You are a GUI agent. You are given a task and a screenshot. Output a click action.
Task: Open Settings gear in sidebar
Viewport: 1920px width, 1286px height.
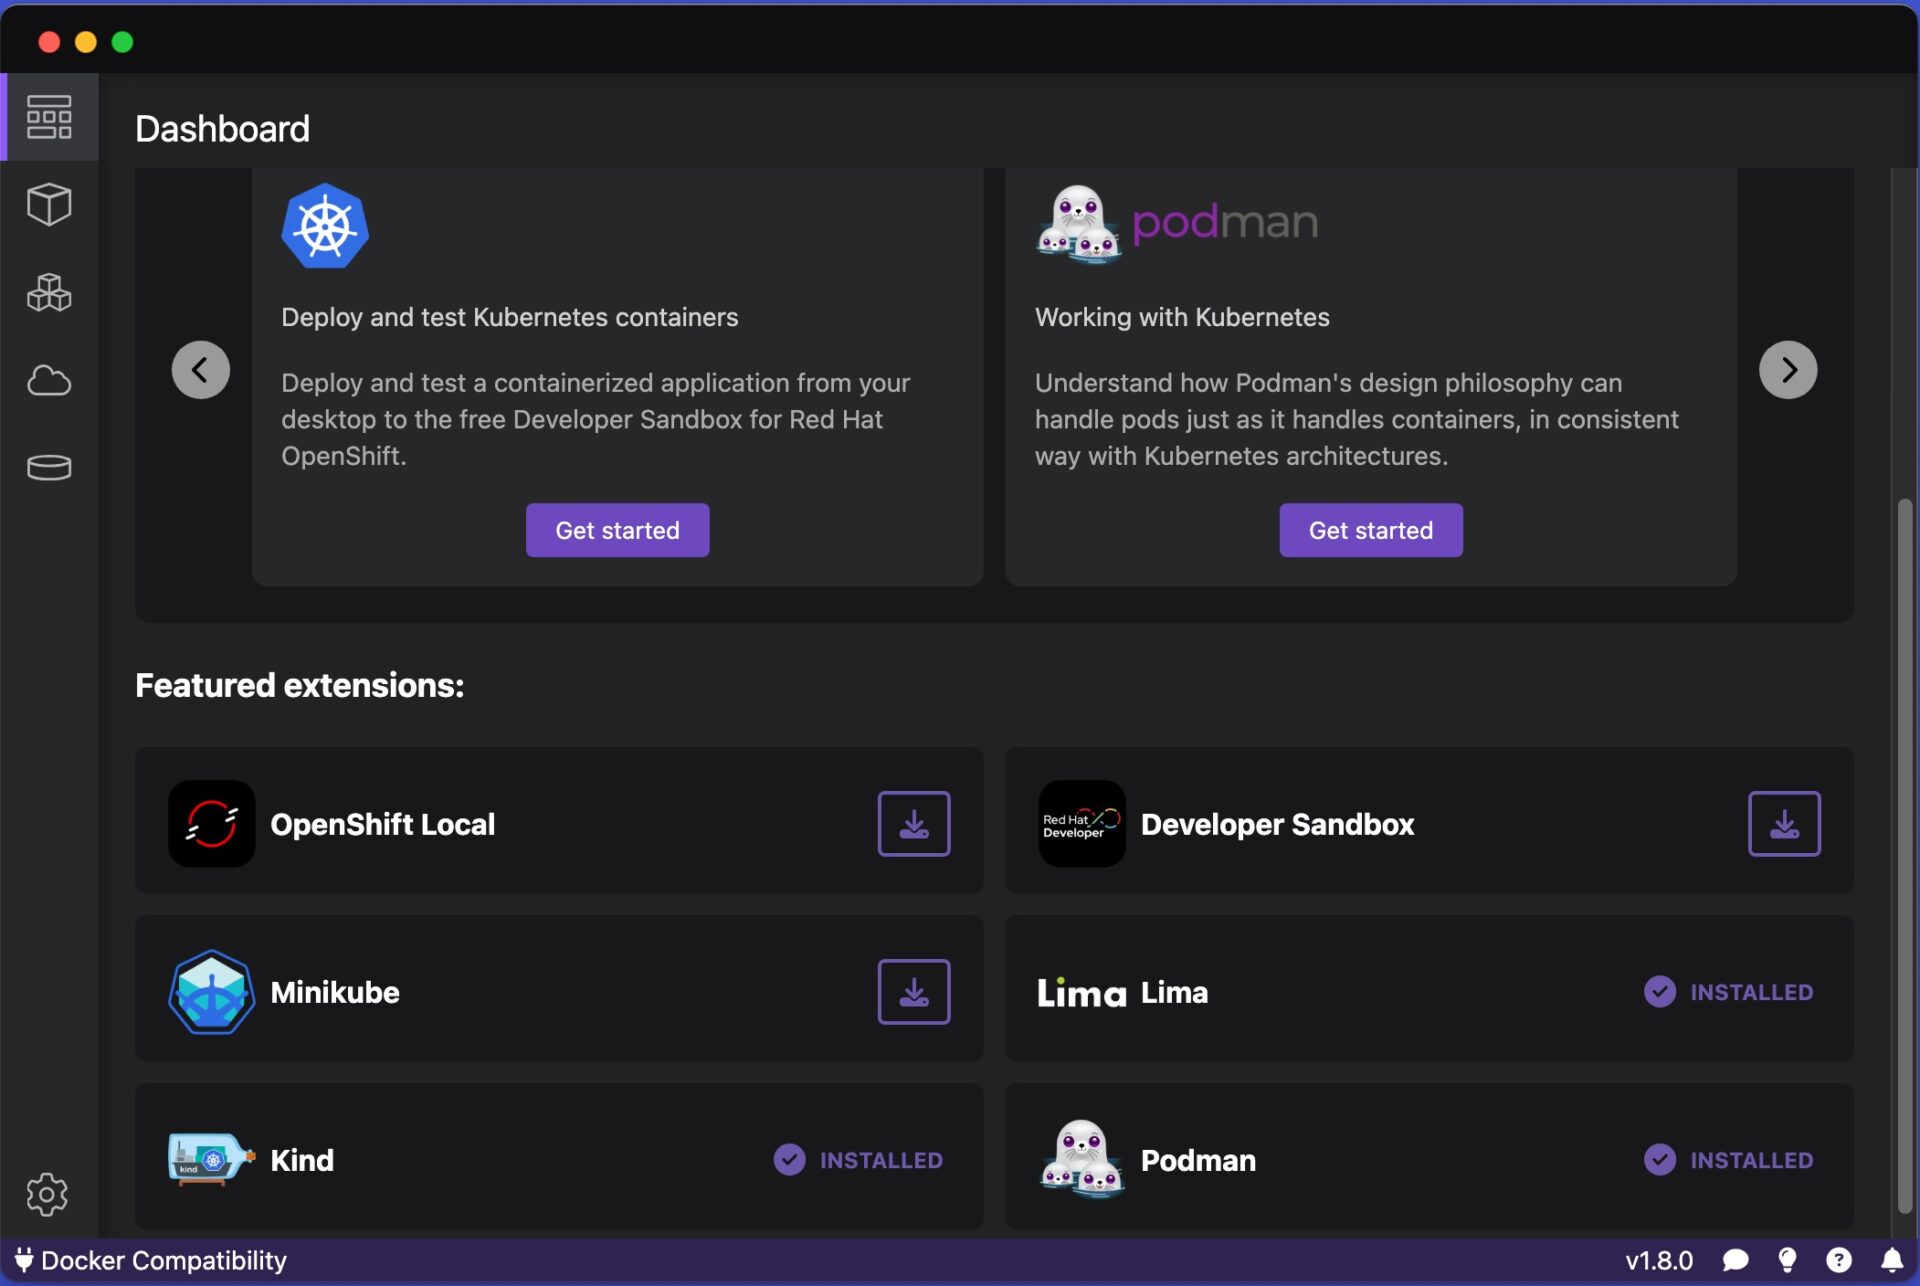click(47, 1194)
